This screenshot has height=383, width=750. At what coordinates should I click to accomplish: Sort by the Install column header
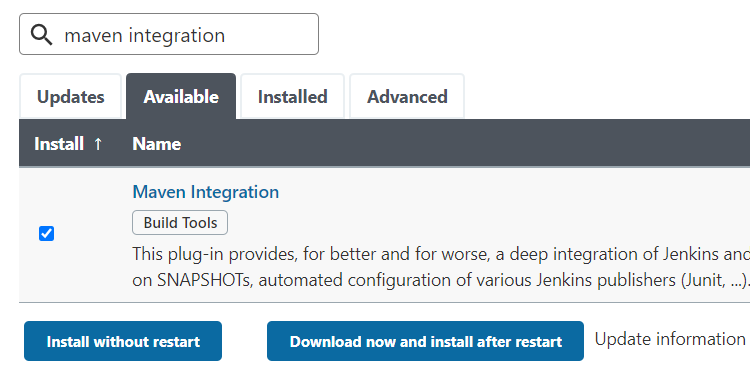tap(59, 144)
